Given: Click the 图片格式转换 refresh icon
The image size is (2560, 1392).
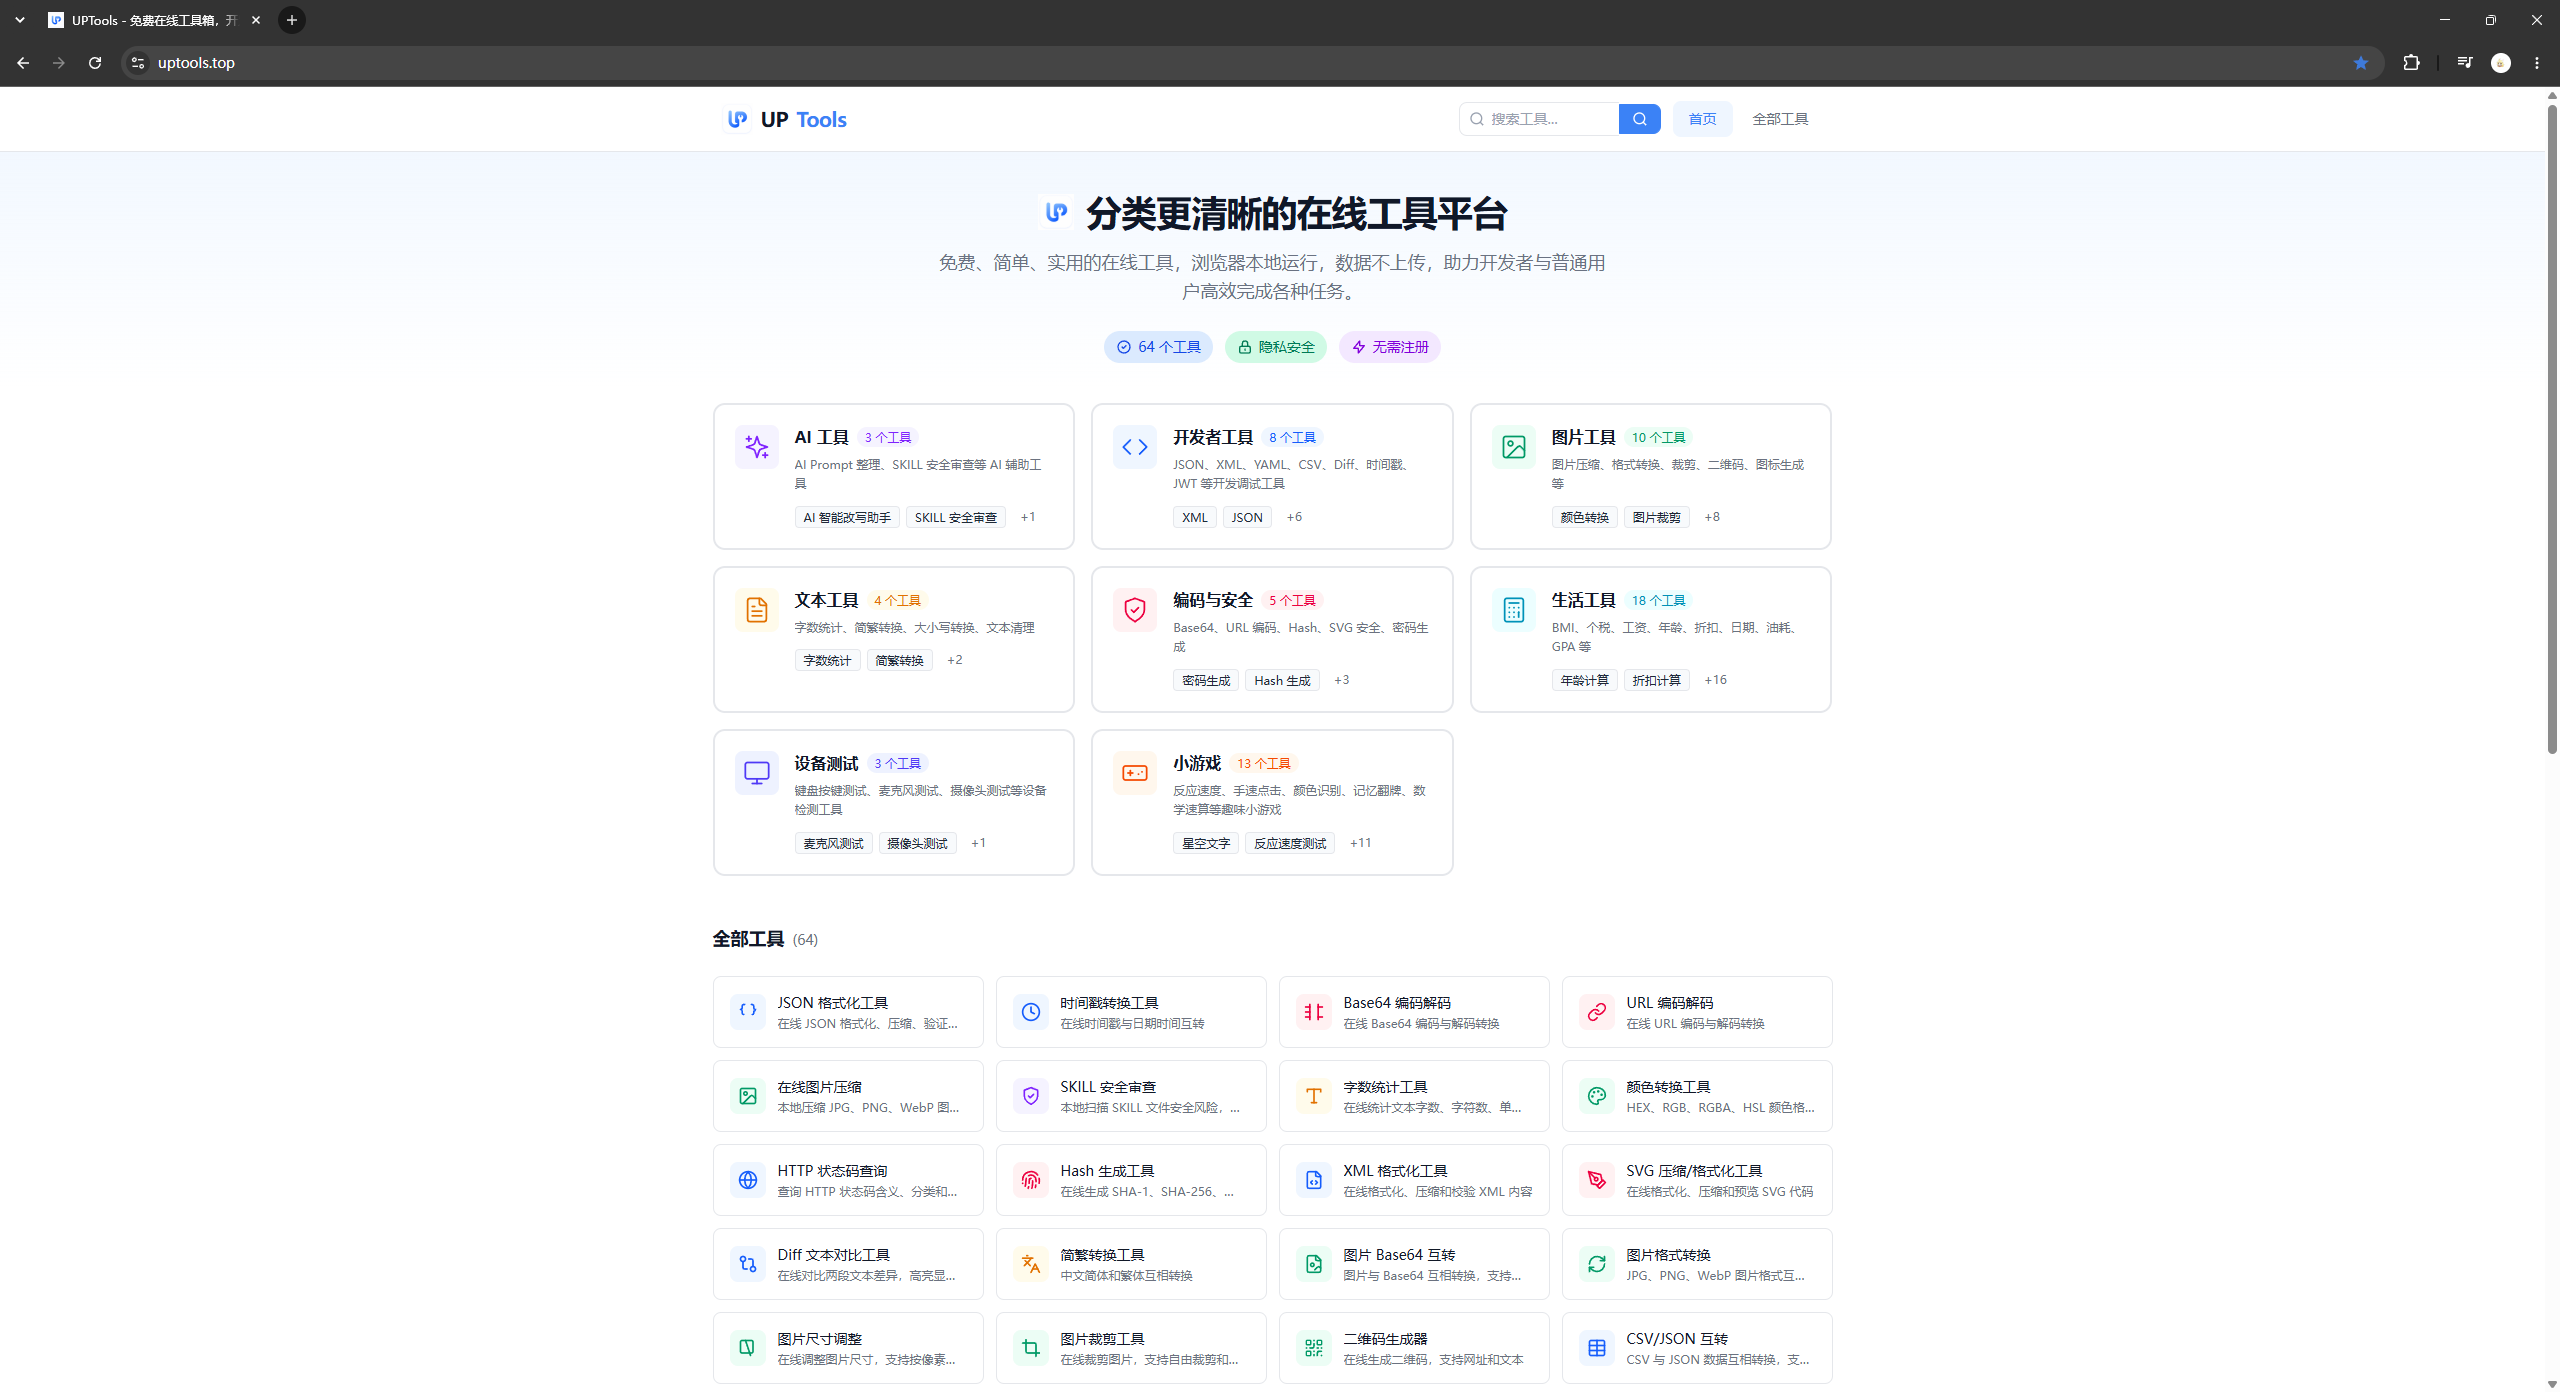Looking at the screenshot, I should pyautogui.click(x=1596, y=1263).
